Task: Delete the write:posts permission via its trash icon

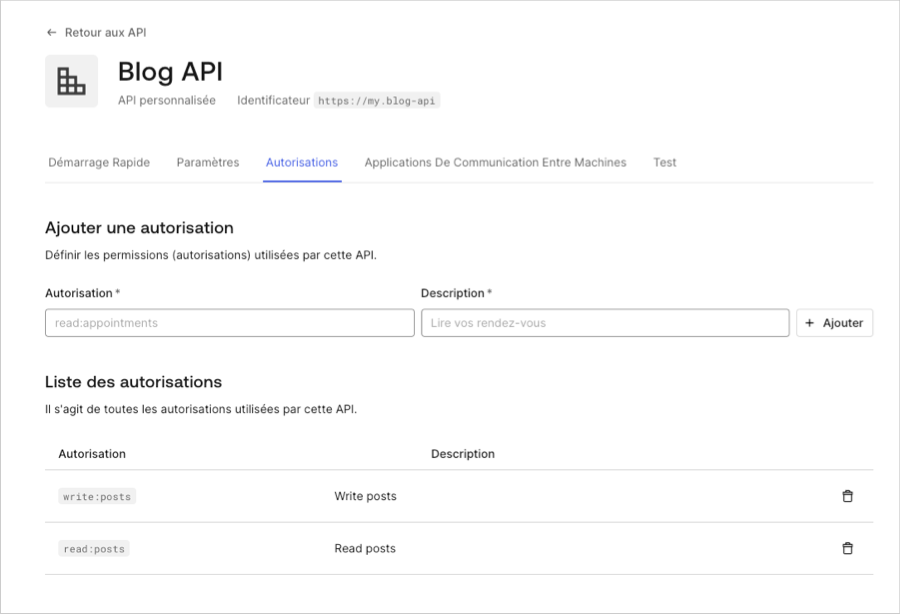Action: point(847,495)
